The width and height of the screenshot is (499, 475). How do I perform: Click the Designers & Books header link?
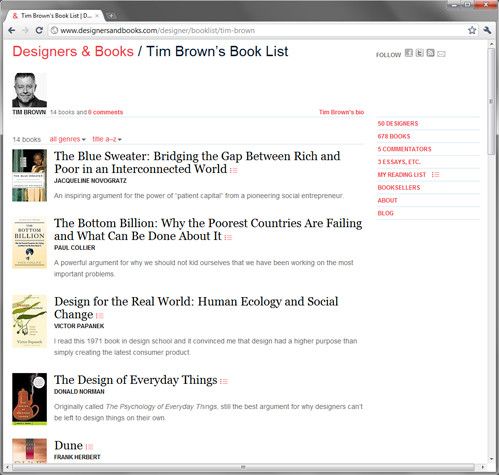click(x=73, y=52)
